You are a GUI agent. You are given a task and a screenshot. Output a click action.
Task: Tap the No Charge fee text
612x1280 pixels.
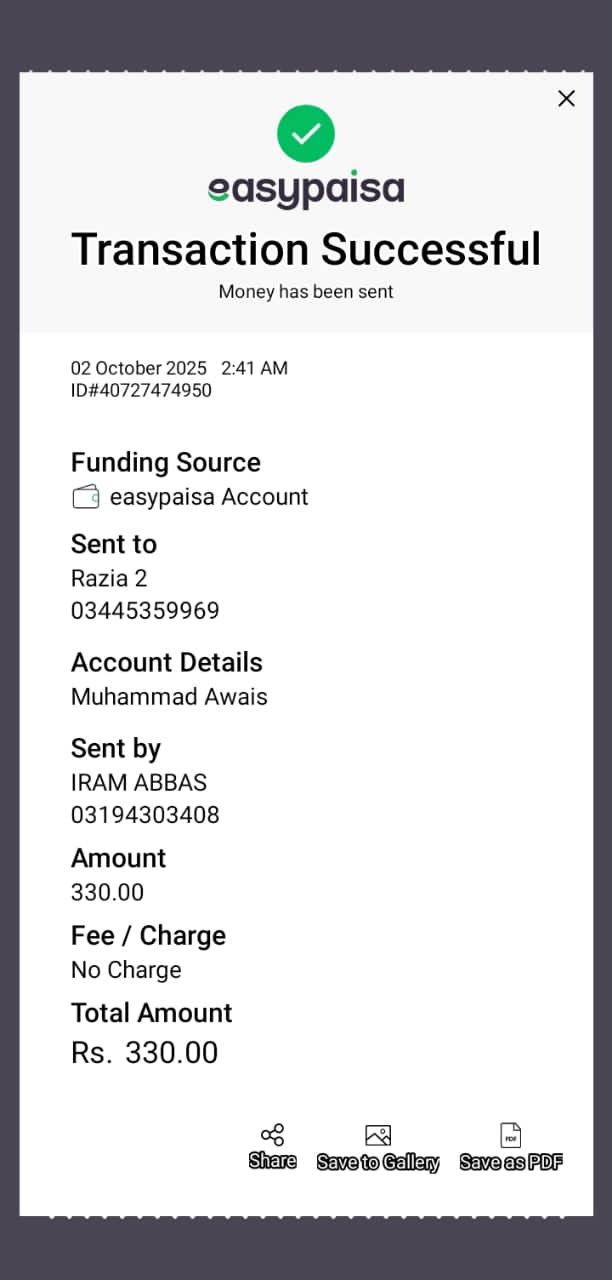pyautogui.click(x=126, y=970)
